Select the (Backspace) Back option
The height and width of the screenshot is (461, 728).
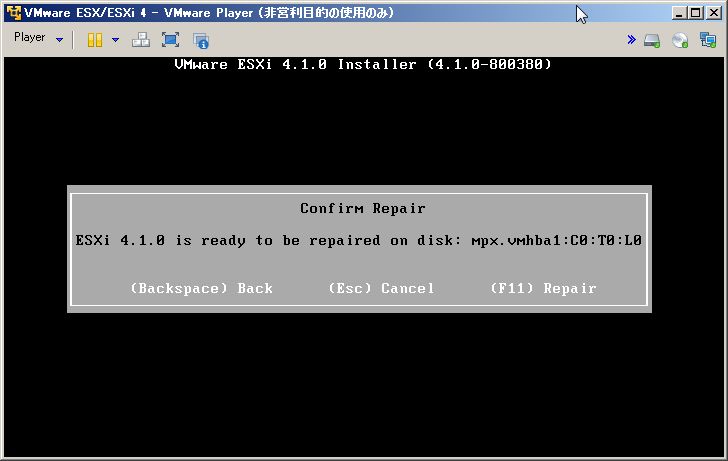201,288
